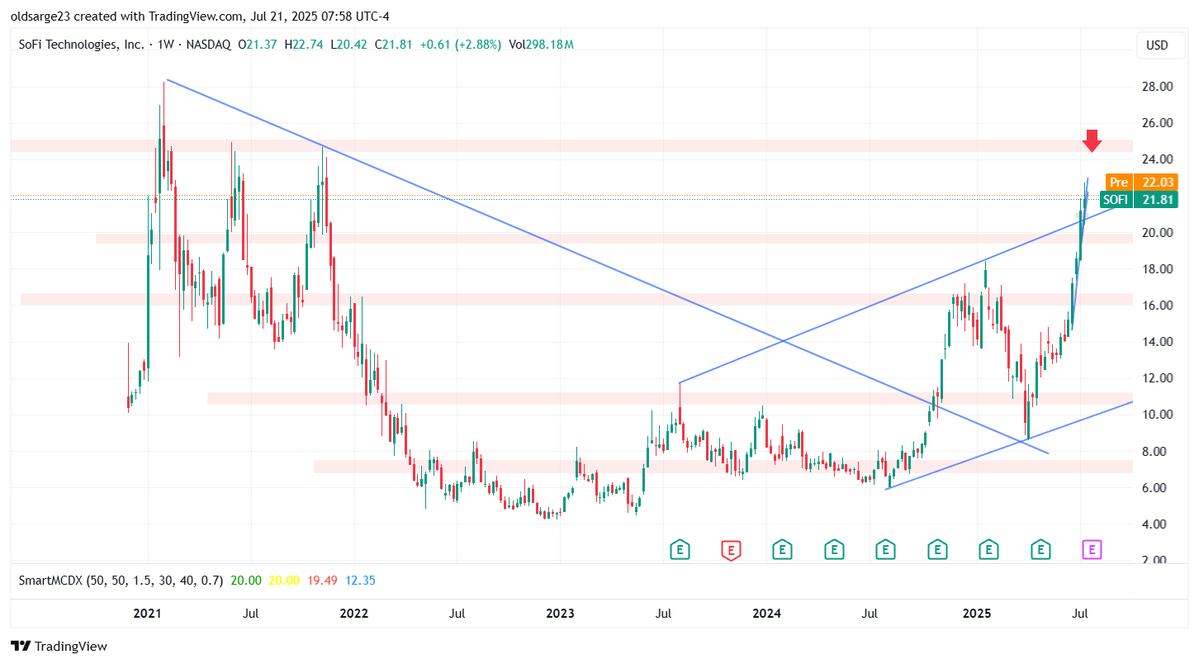Click the 8.00 price axis label
This screenshot has height=664, width=1199.
(x=1154, y=451)
